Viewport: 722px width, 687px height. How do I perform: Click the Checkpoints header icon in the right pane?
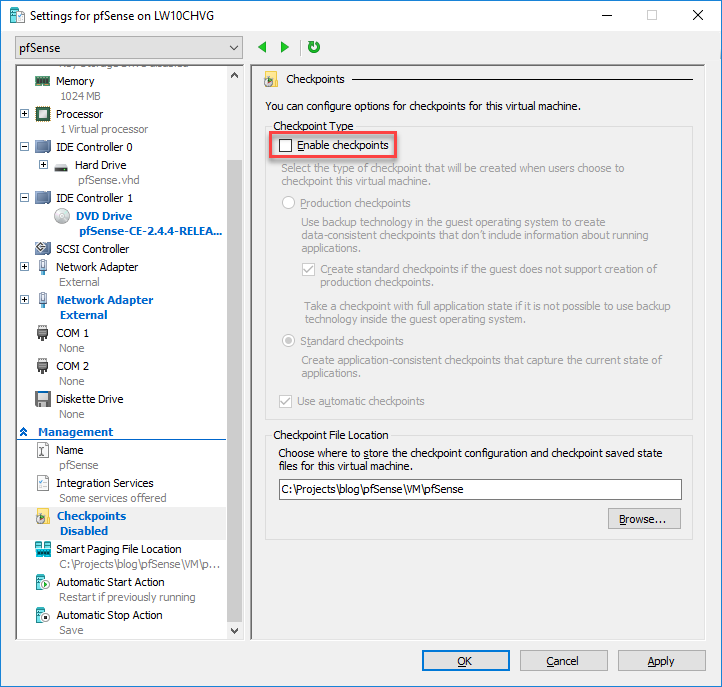coord(271,79)
